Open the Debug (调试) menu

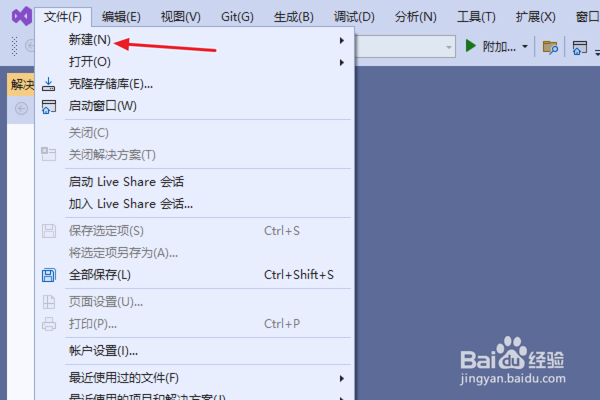(x=354, y=17)
